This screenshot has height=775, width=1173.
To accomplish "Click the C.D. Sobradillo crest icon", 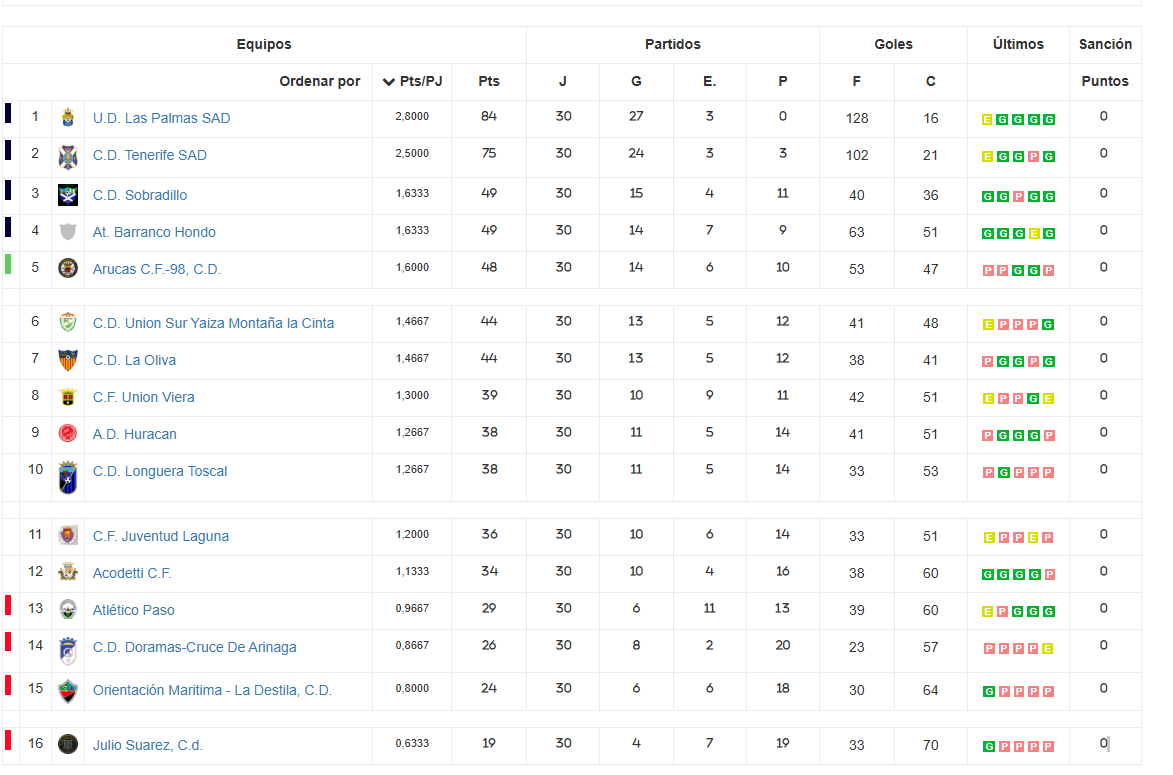I will [x=68, y=195].
